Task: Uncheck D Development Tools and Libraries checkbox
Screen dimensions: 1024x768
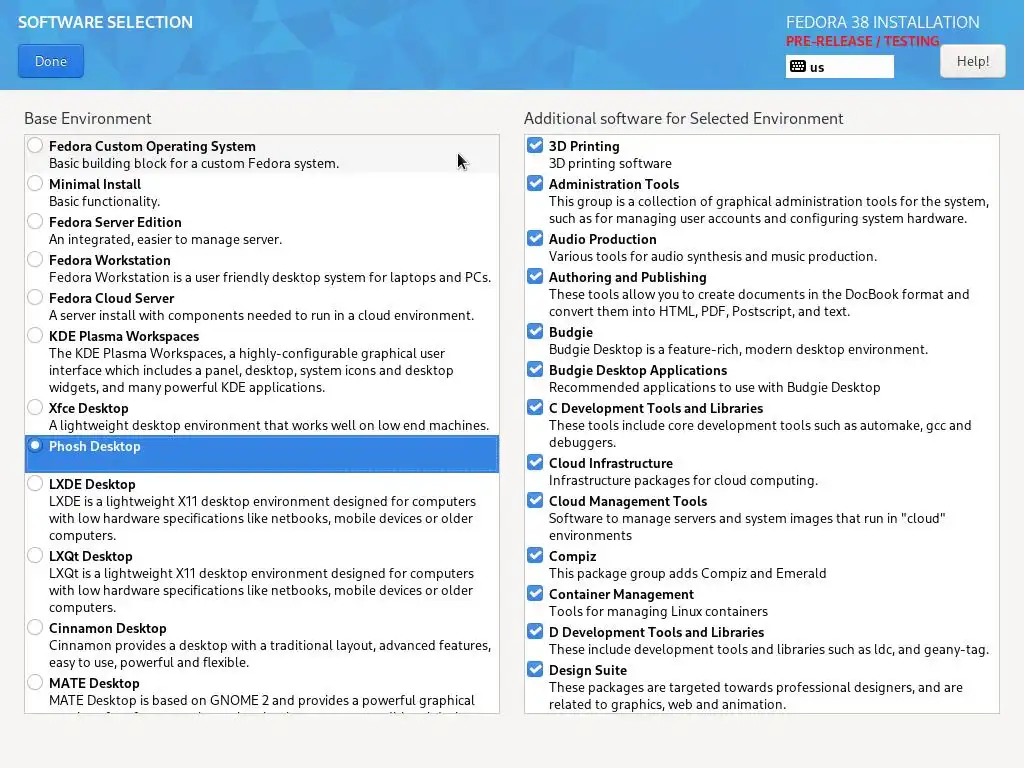Action: [x=535, y=631]
